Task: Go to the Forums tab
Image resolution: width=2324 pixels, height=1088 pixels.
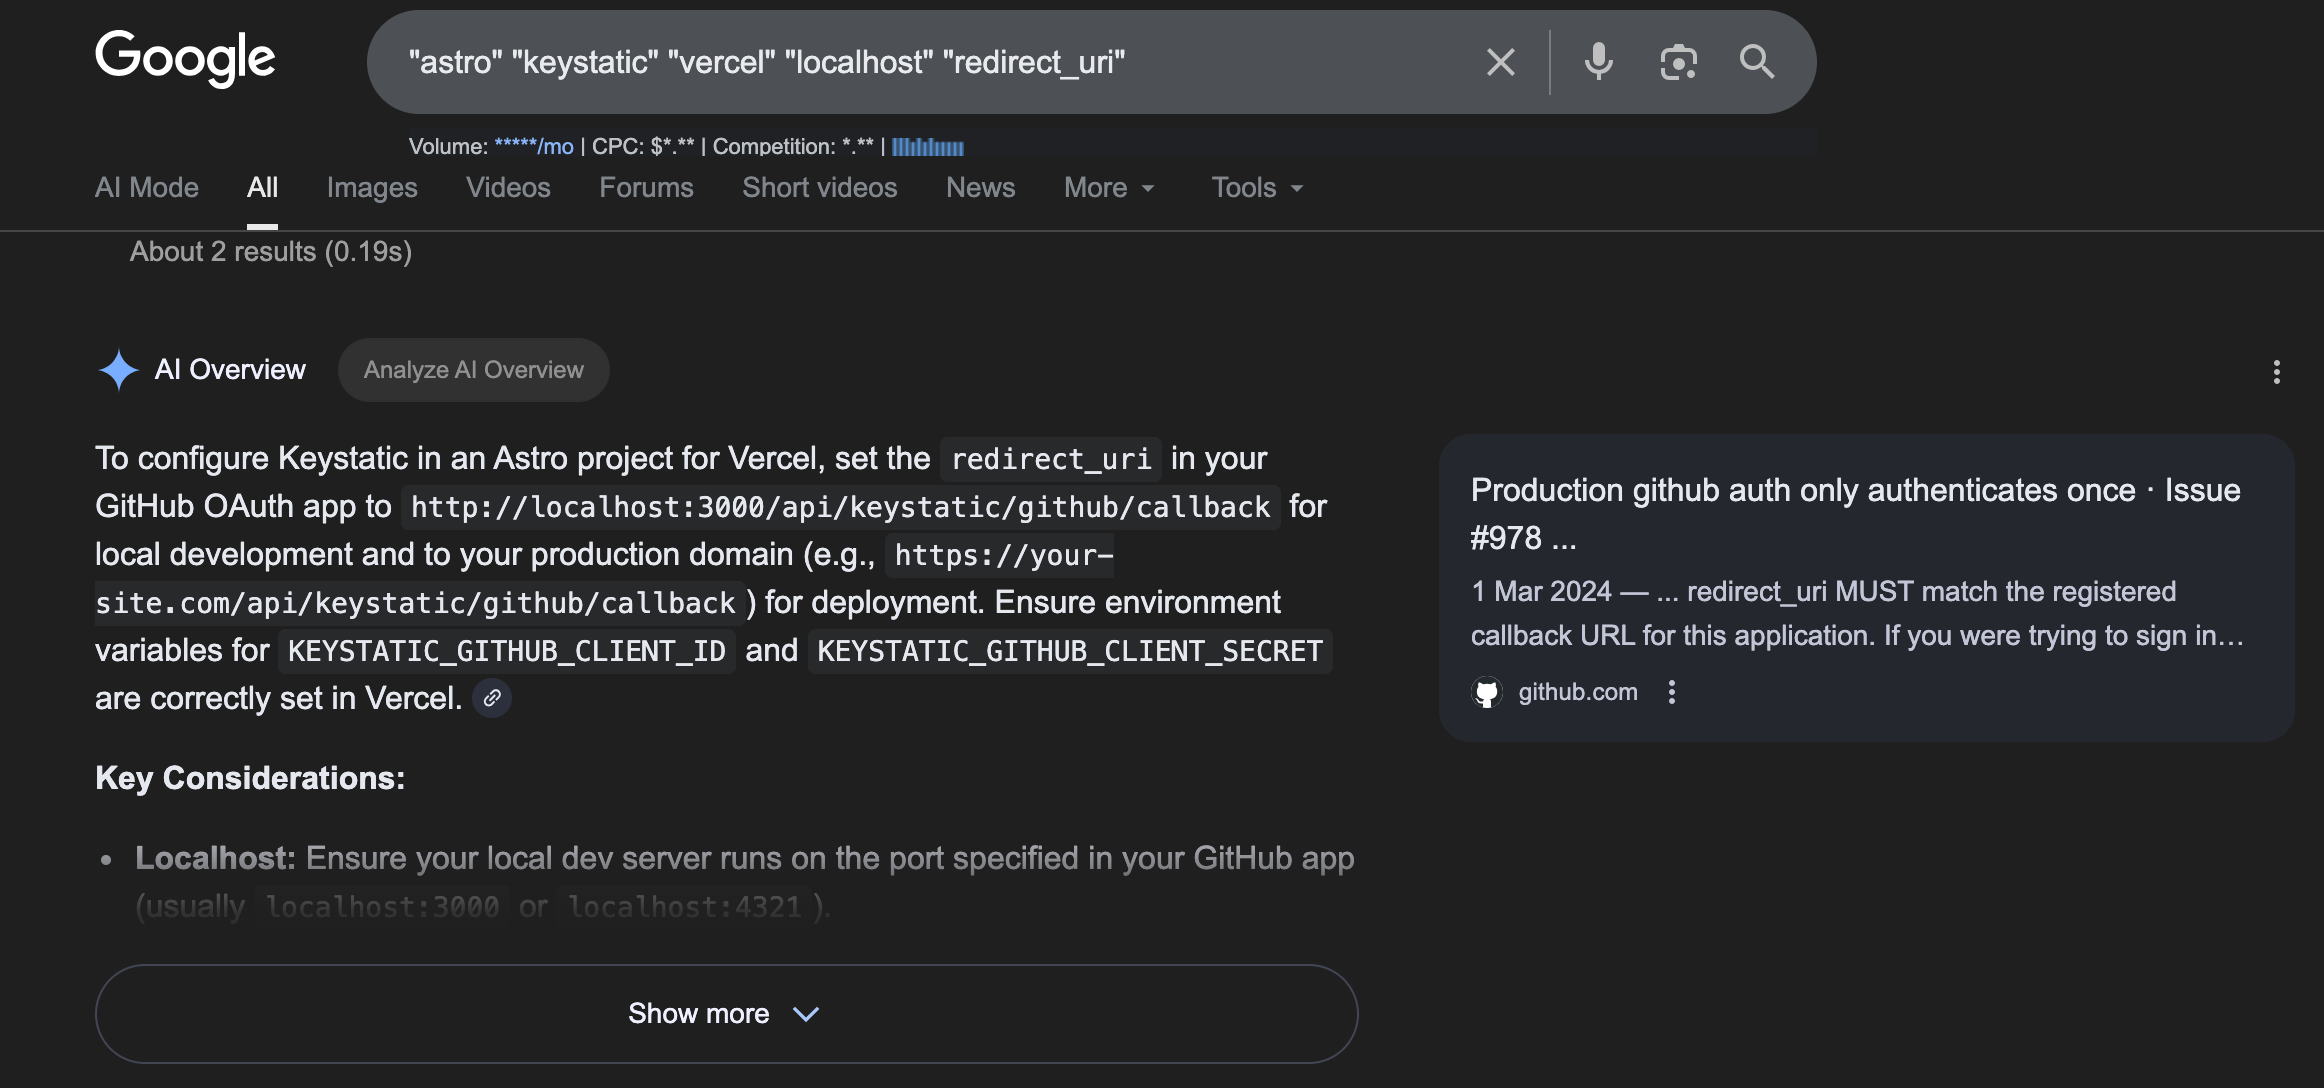Action: click(646, 188)
